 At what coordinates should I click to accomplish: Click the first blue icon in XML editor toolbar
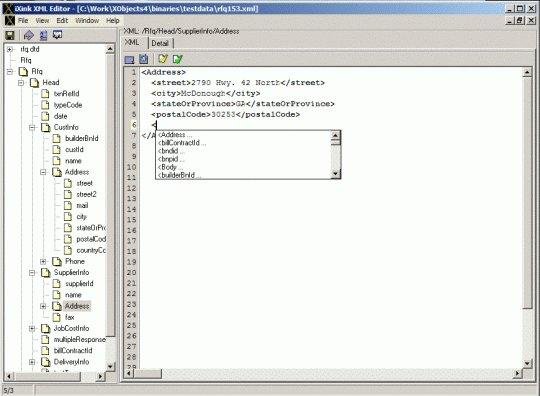coord(129,60)
